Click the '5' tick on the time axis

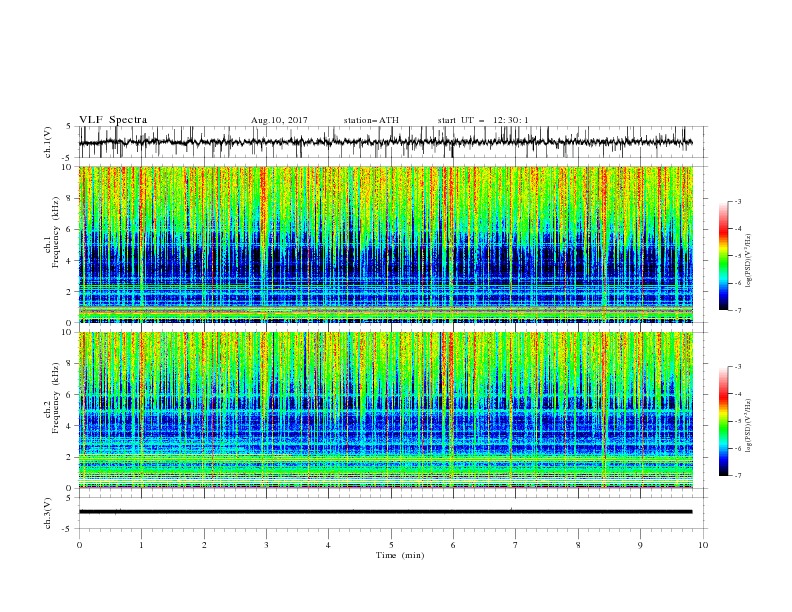tap(391, 545)
